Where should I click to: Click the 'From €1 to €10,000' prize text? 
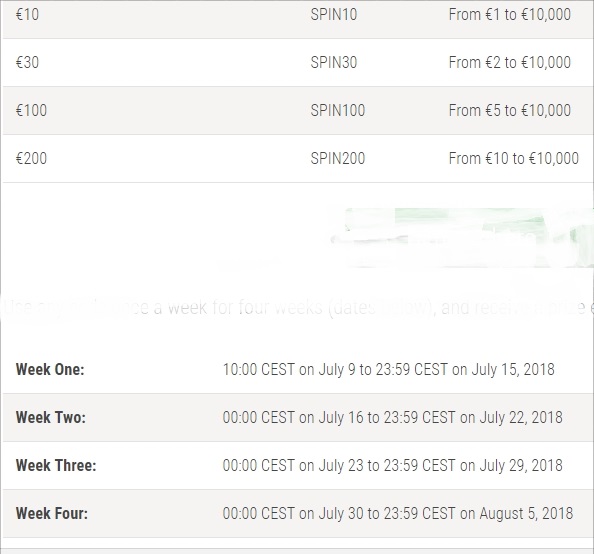510,15
